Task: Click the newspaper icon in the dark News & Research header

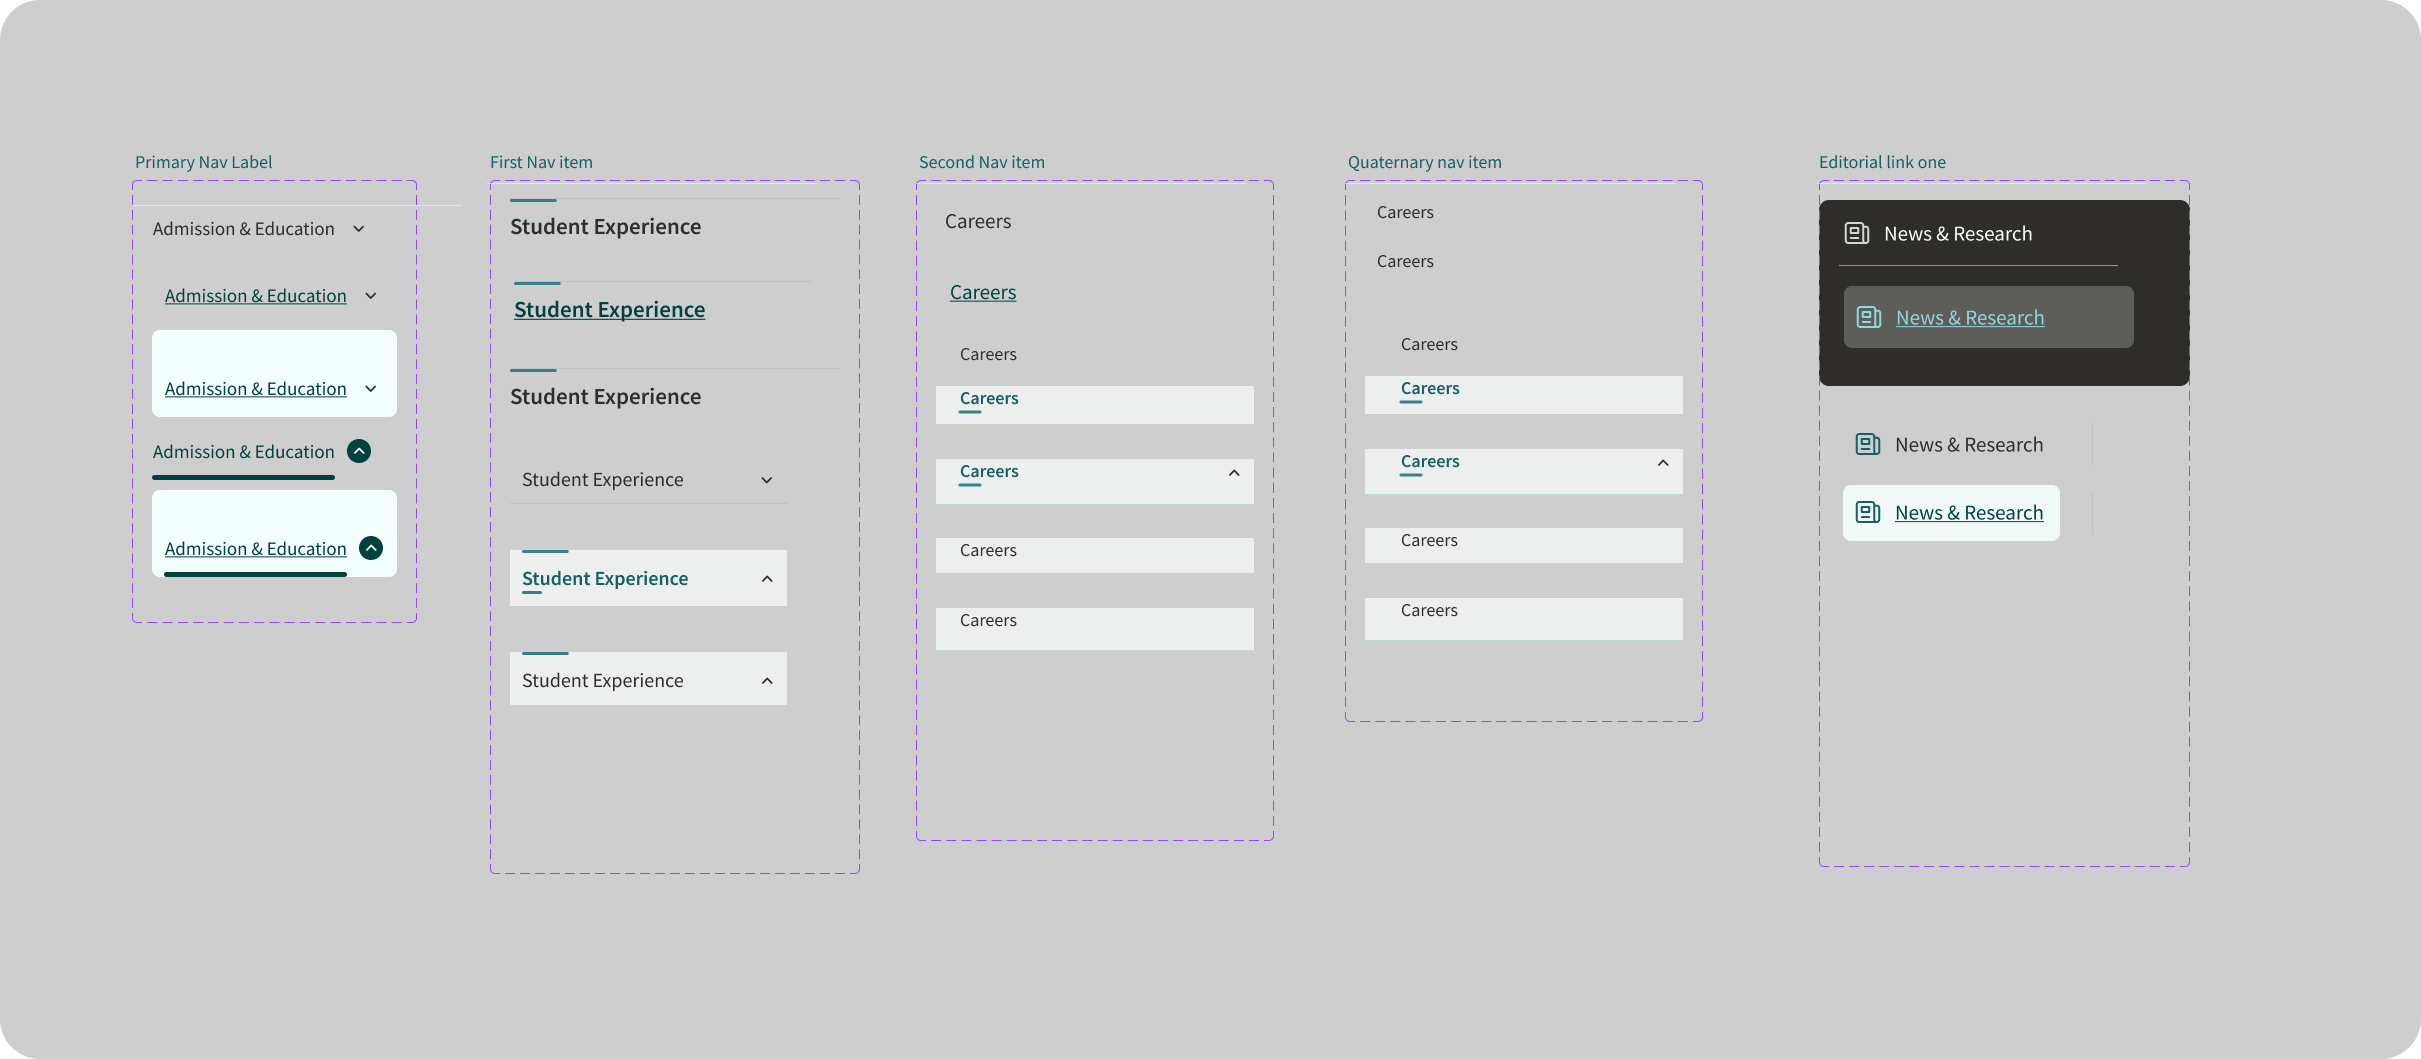Action: [x=1857, y=233]
